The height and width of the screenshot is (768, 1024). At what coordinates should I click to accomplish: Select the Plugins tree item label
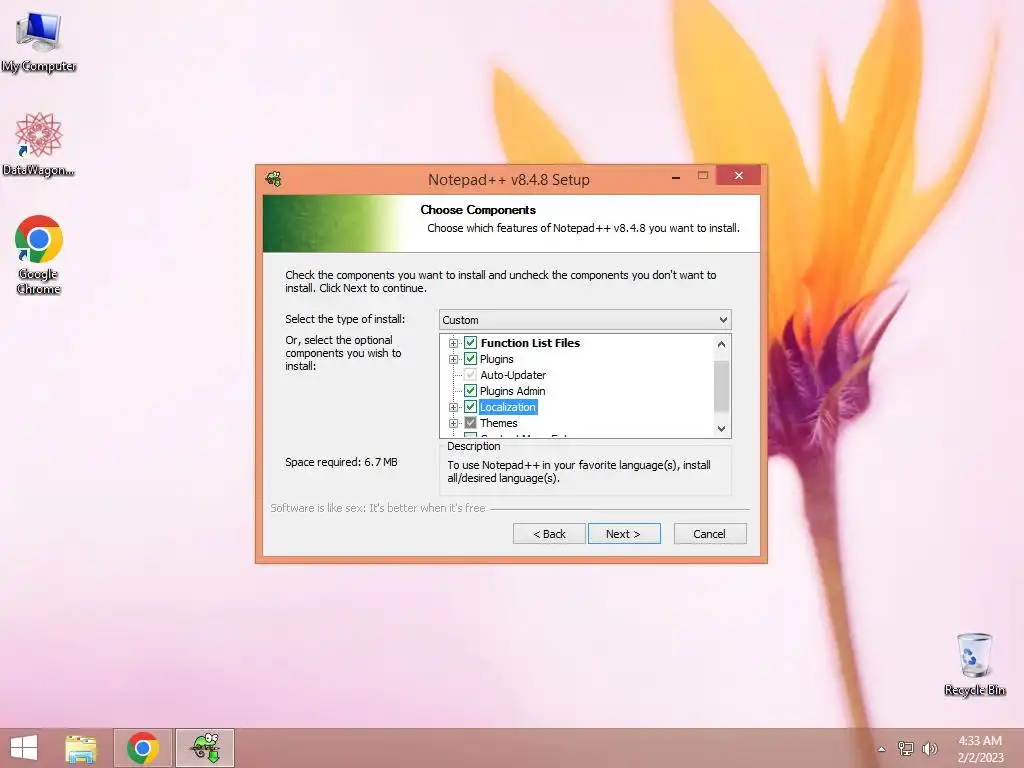point(496,359)
